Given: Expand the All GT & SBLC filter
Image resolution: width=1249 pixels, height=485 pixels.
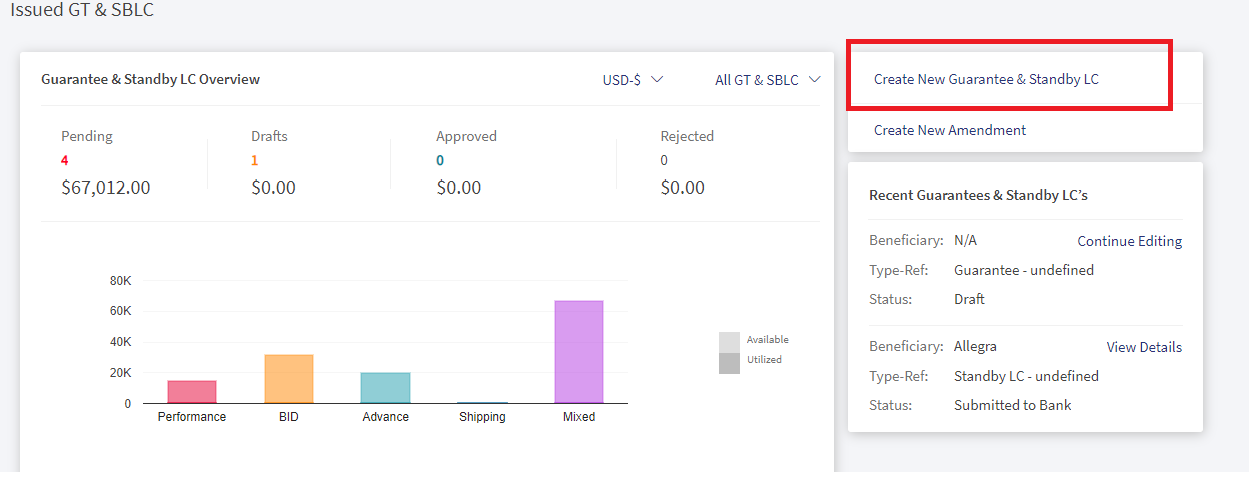Looking at the screenshot, I should pyautogui.click(x=768, y=80).
